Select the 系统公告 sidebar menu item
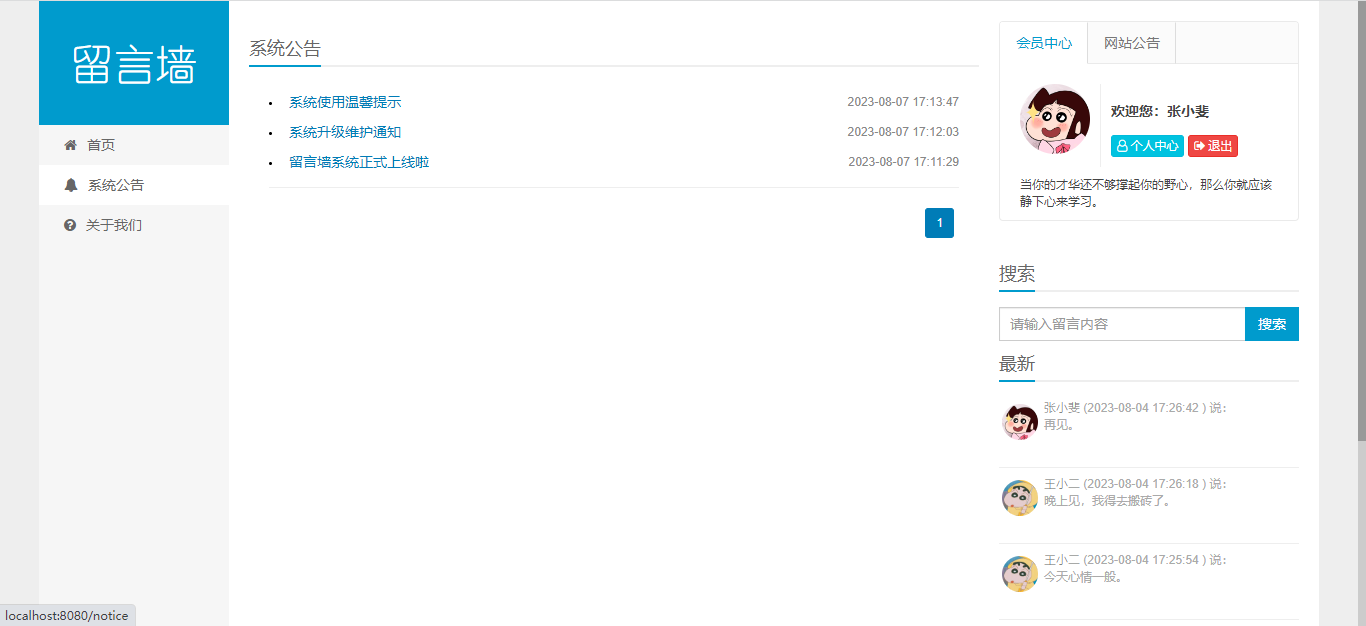This screenshot has height=626, width=1366. [x=134, y=185]
